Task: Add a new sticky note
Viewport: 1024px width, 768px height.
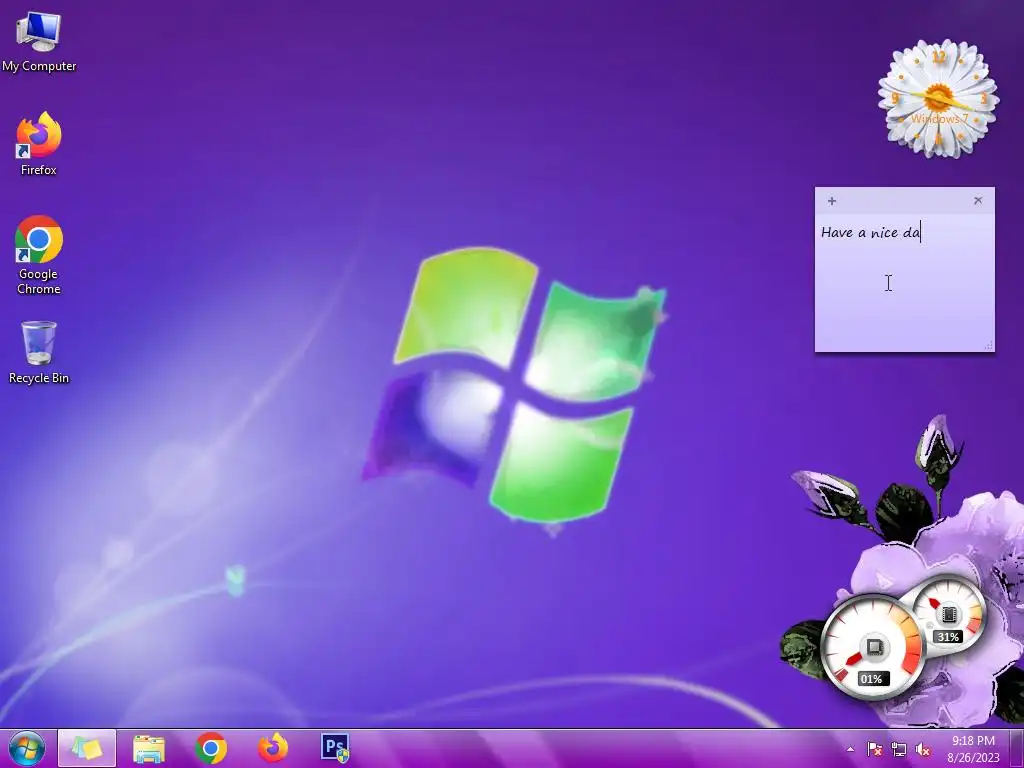Action: [831, 201]
